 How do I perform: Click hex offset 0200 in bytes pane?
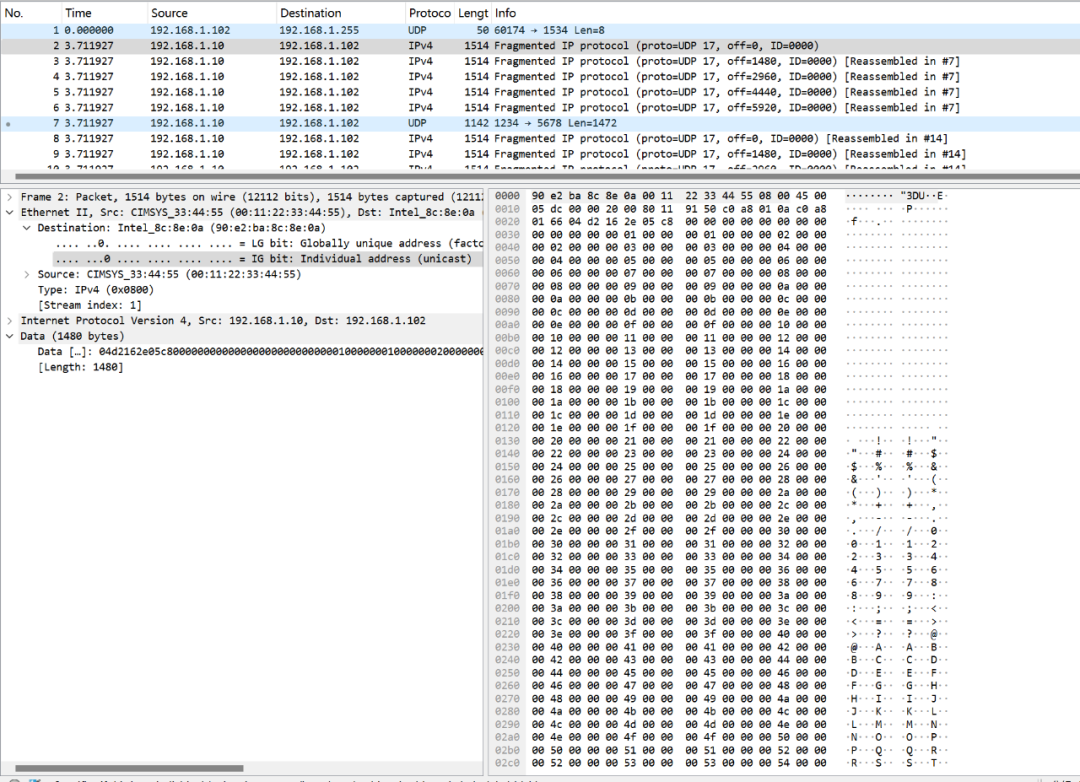[507, 608]
